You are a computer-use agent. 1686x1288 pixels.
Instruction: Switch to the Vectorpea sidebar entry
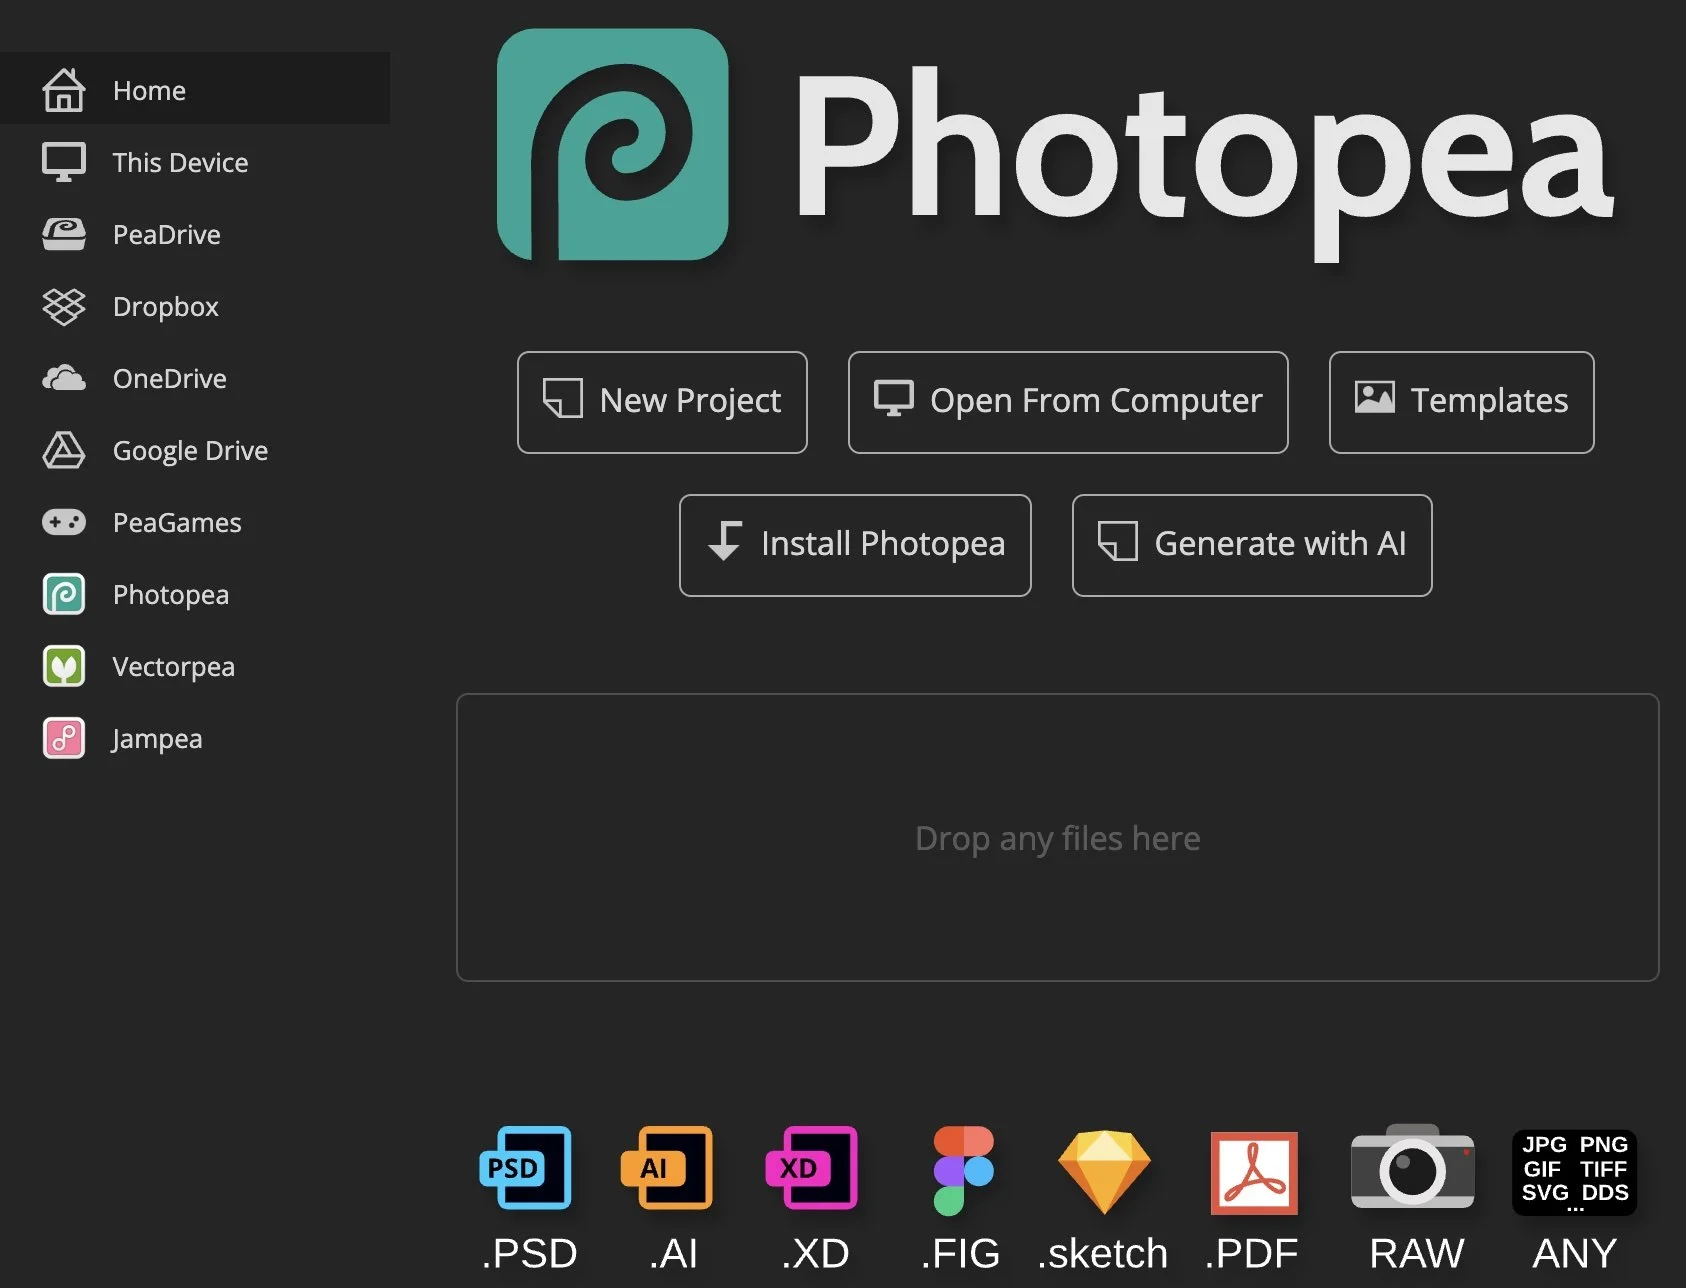(x=195, y=666)
